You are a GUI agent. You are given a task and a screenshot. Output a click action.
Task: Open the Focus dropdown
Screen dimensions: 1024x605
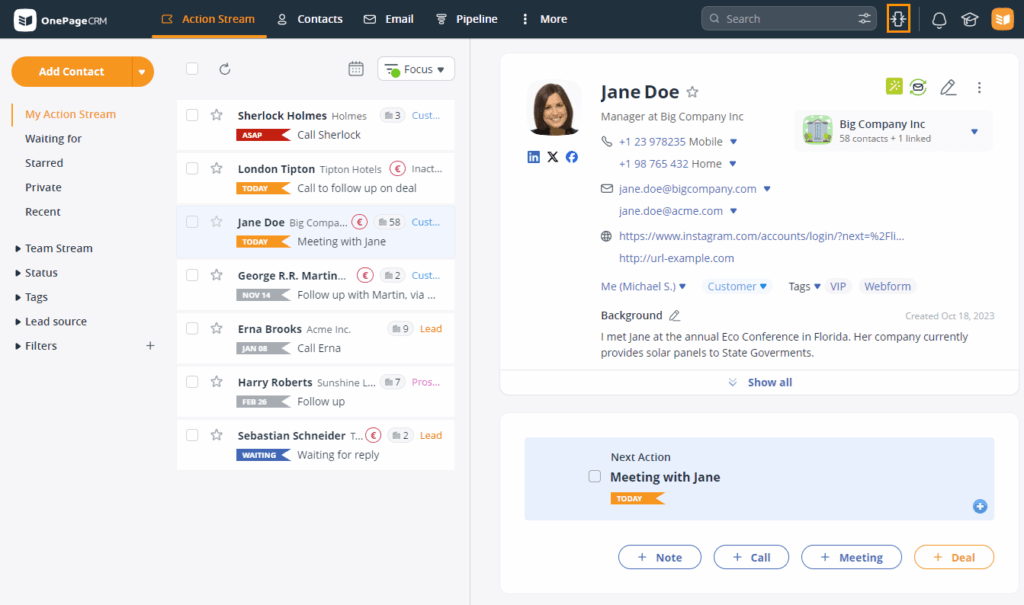pos(416,69)
